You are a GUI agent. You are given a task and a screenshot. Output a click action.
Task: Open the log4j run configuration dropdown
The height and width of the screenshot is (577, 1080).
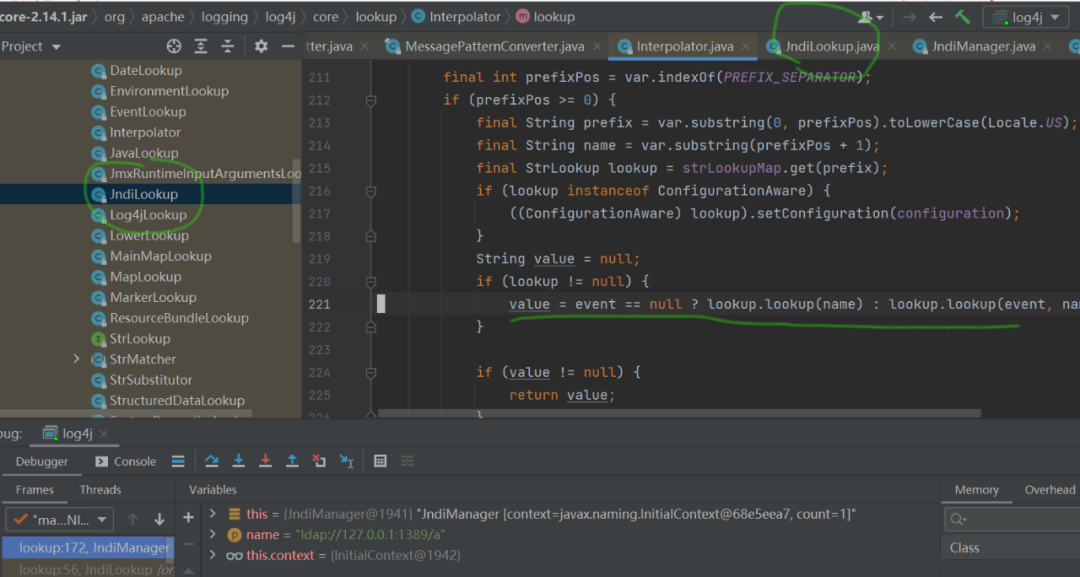click(1026, 17)
